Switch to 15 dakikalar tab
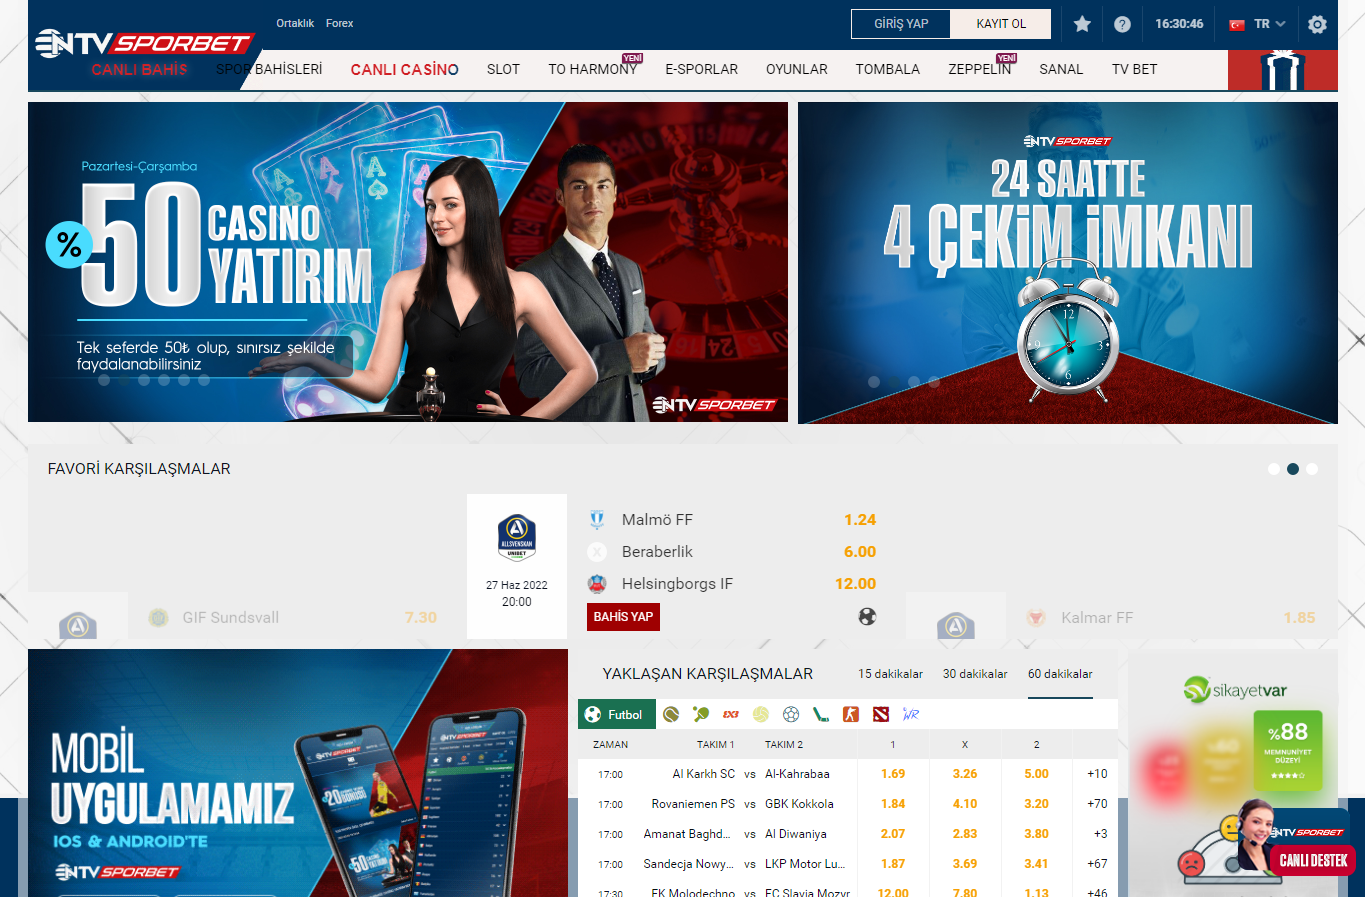Image resolution: width=1365 pixels, height=897 pixels. pyautogui.click(x=890, y=674)
